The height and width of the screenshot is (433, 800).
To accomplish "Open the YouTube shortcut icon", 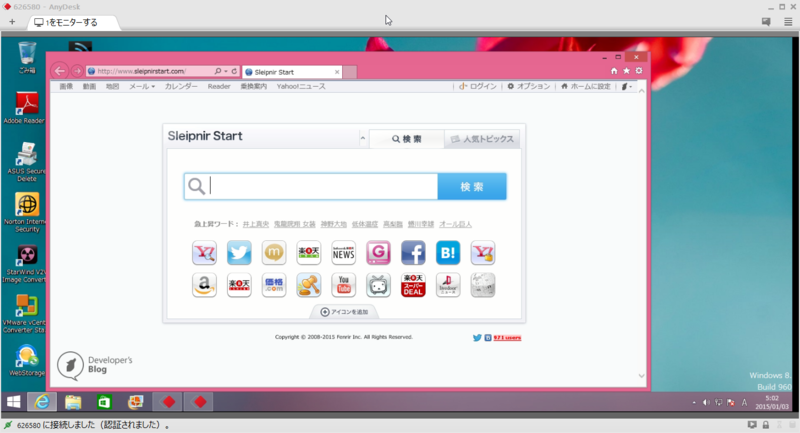I will [x=343, y=285].
